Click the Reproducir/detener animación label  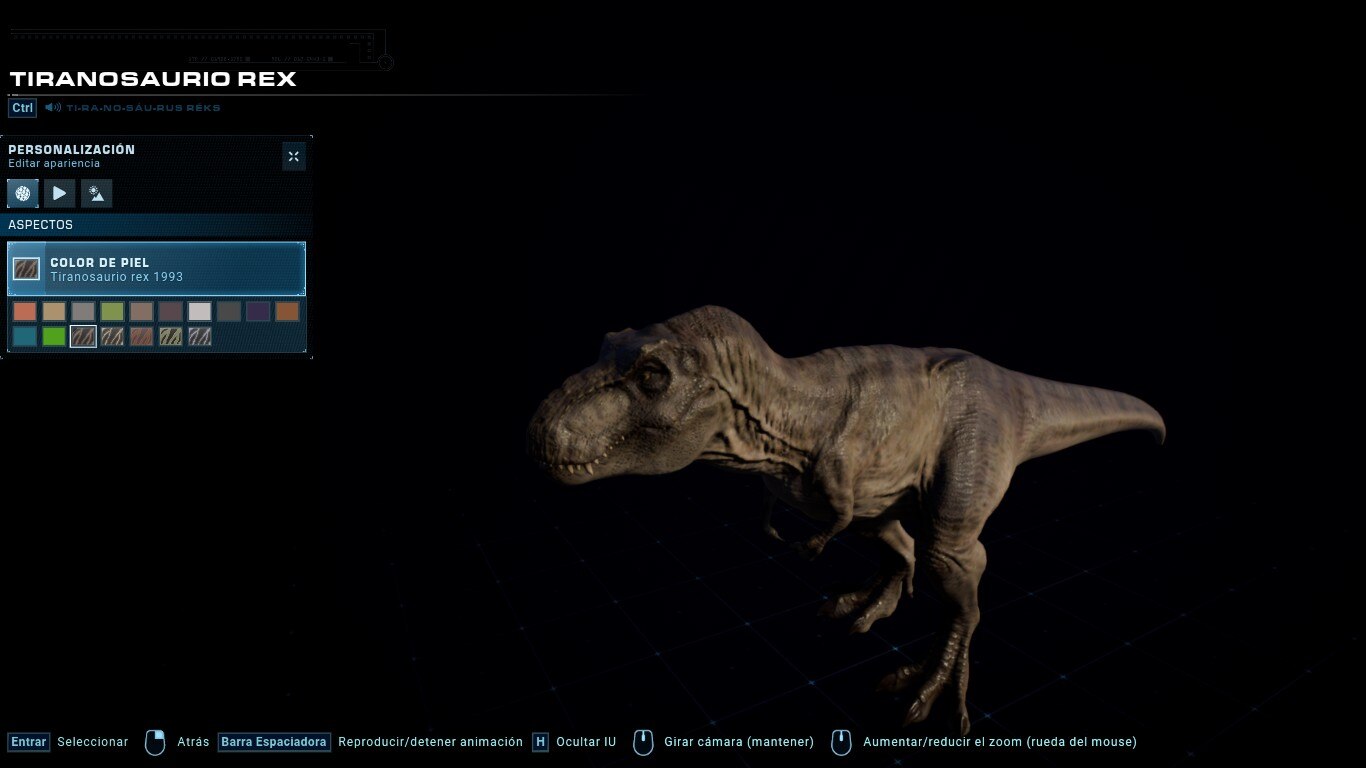click(x=430, y=742)
